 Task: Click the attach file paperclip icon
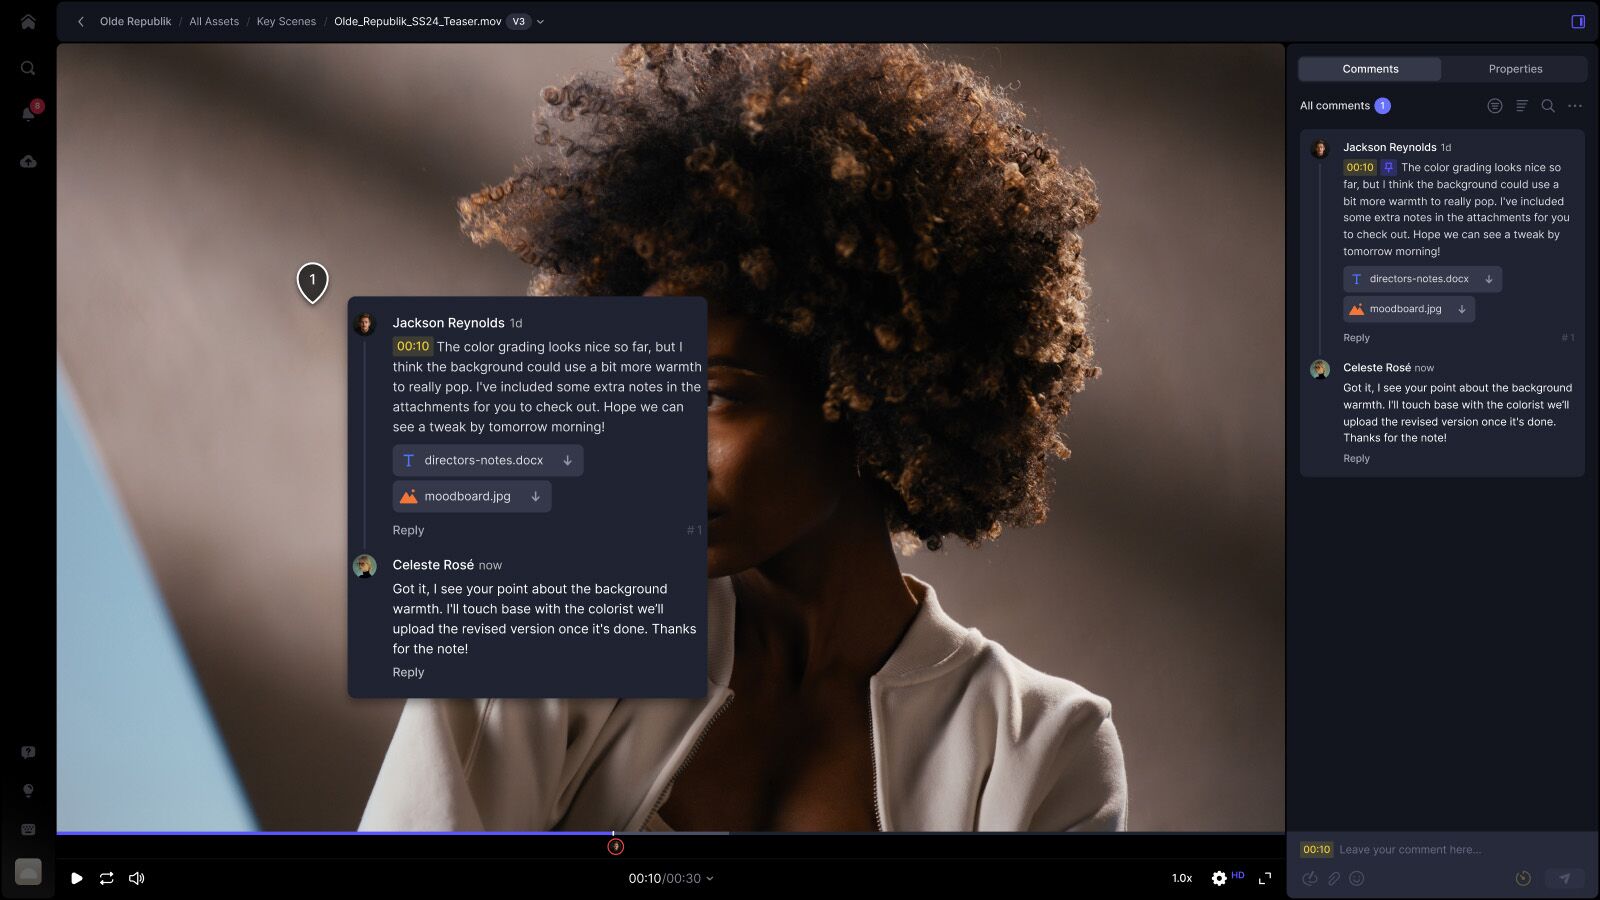[1333, 878]
